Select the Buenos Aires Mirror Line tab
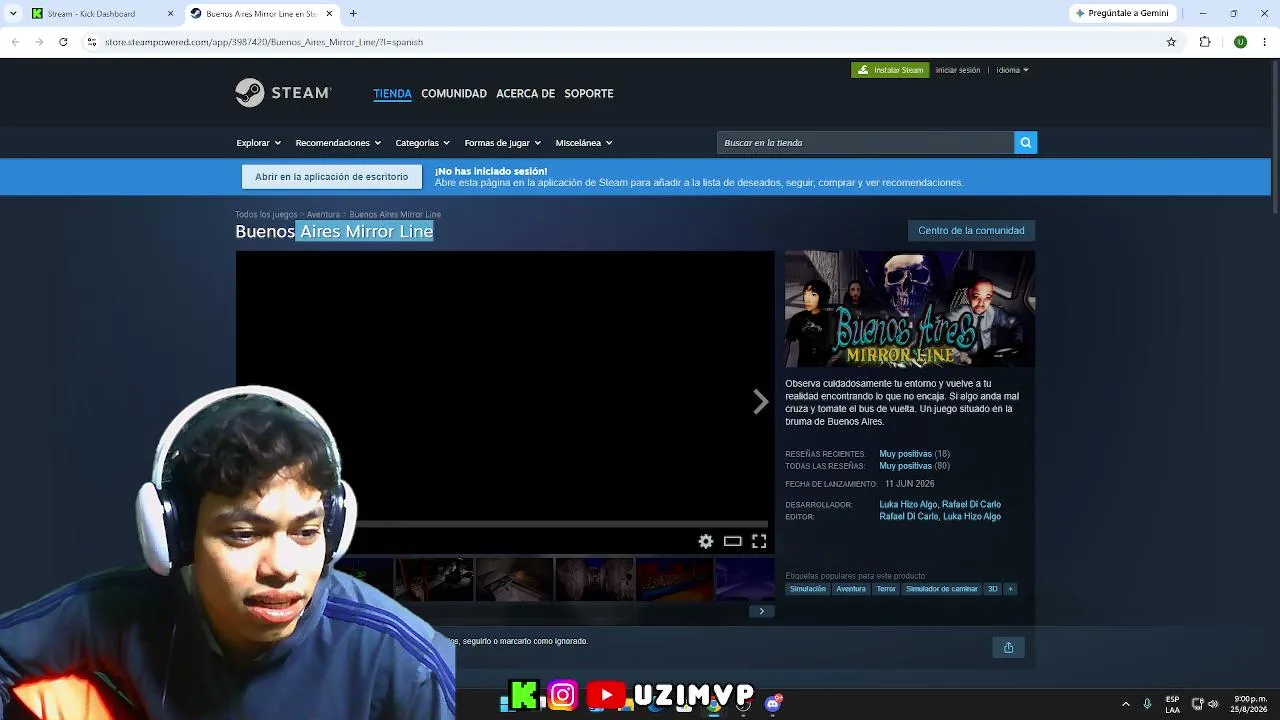This screenshot has width=1280, height=720. point(262,14)
